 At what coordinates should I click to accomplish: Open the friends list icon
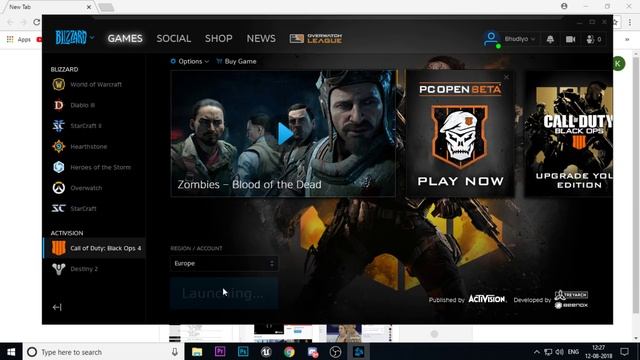click(x=590, y=39)
